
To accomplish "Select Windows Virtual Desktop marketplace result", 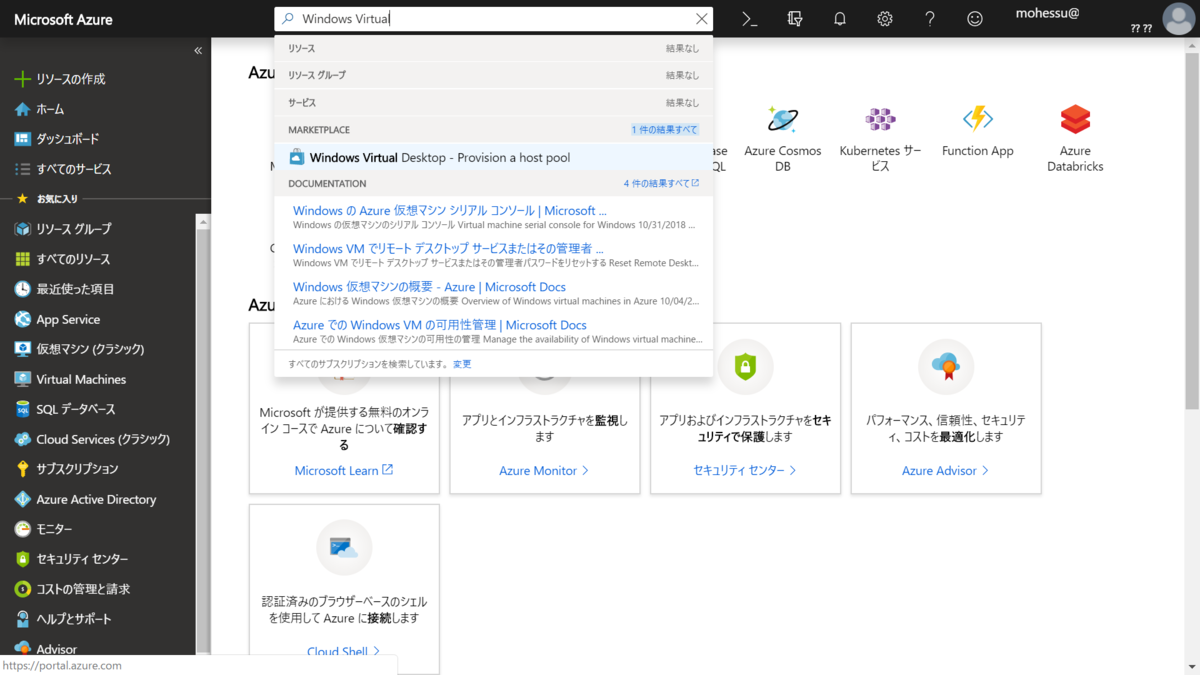I will [x=494, y=157].
